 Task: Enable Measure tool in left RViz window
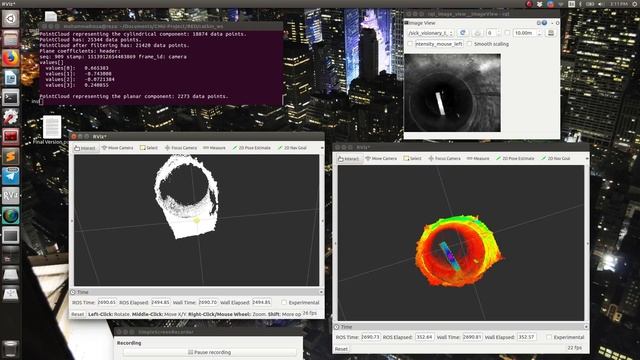click(214, 148)
